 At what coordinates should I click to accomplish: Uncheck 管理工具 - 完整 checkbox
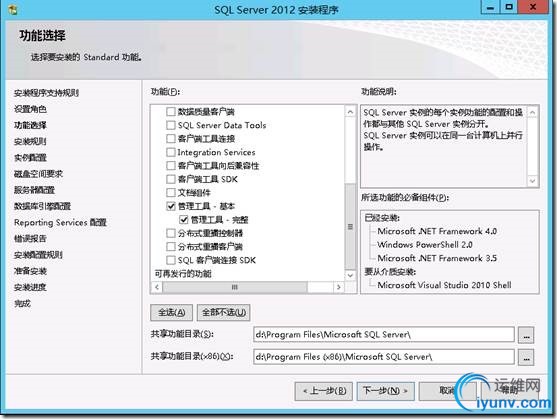184,220
